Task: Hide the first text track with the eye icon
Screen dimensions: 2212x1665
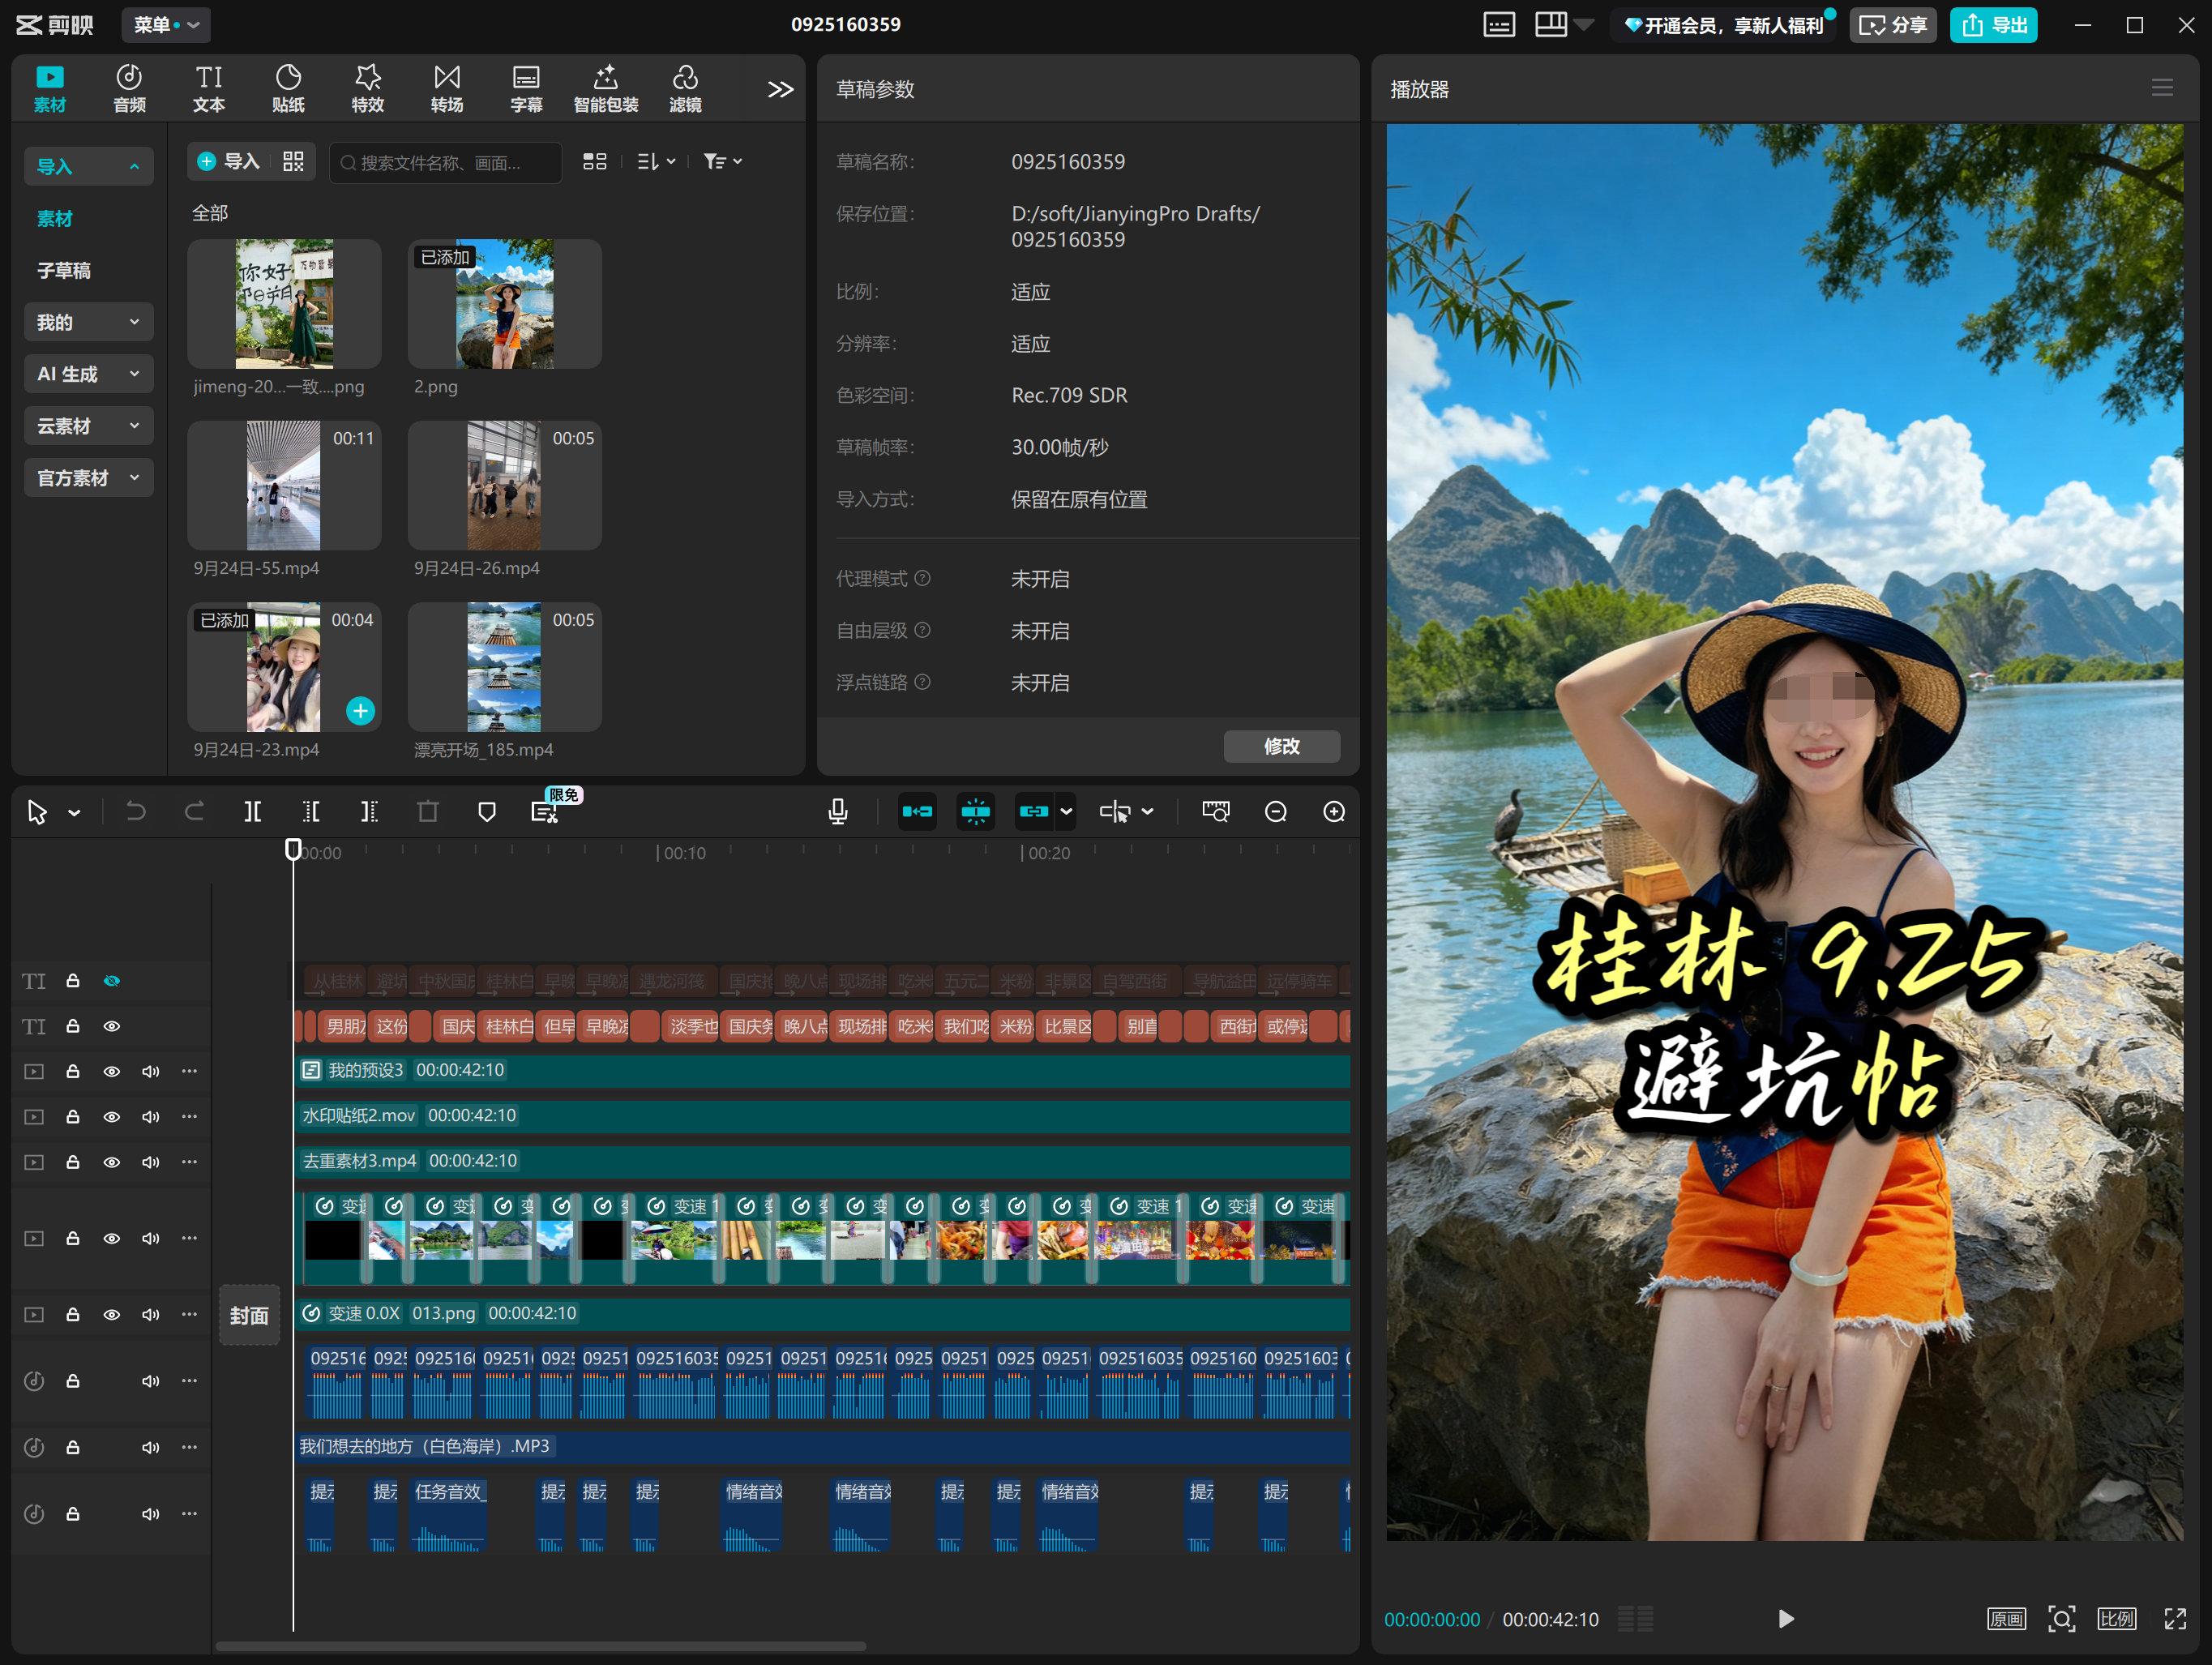Action: coord(112,981)
